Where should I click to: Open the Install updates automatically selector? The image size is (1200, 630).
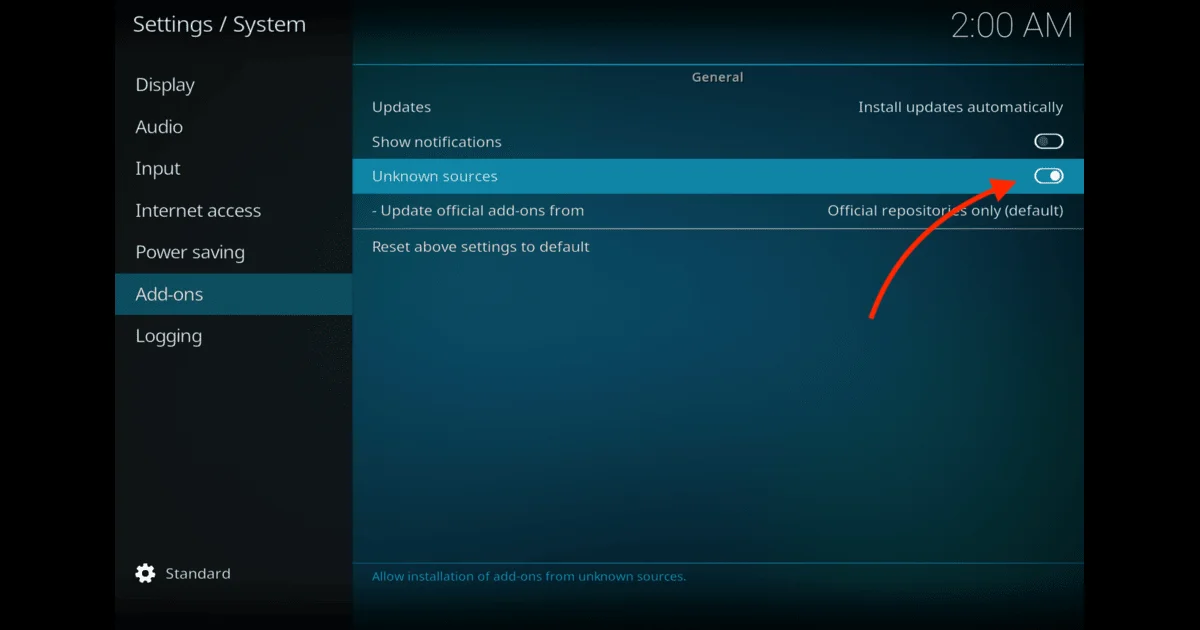click(960, 107)
